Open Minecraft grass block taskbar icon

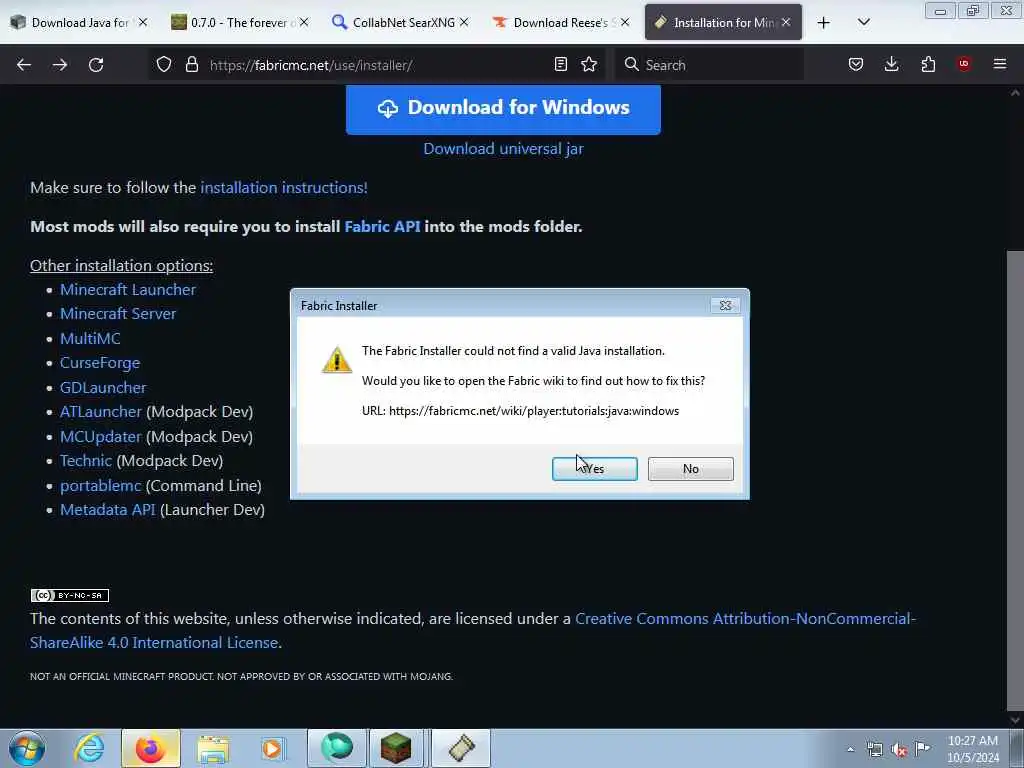pyautogui.click(x=396, y=748)
